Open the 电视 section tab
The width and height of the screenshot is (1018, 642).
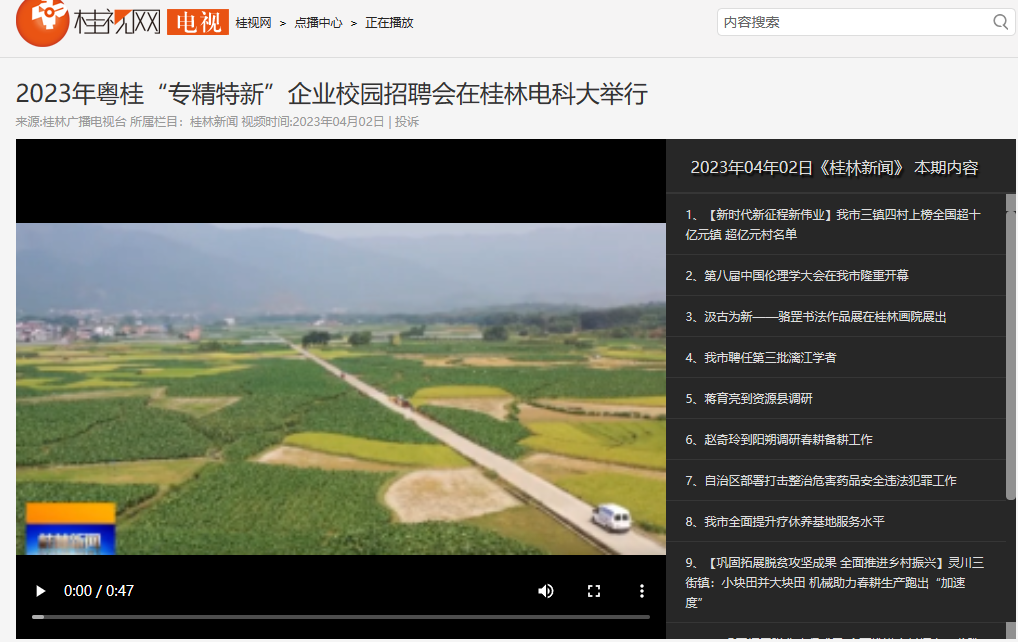pyautogui.click(x=198, y=22)
